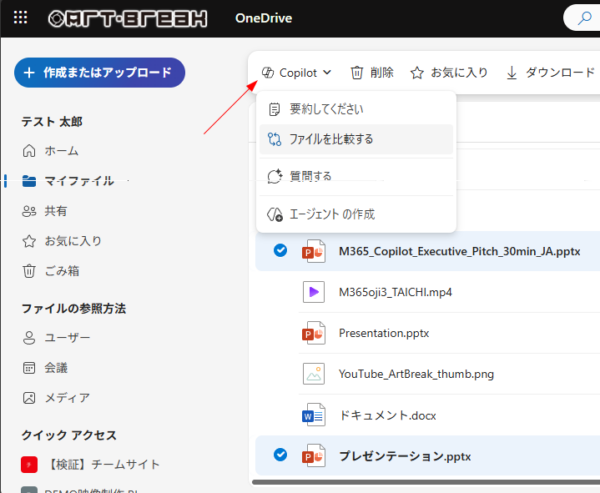Select 要約してください from Copilot menu

[x=326, y=109]
